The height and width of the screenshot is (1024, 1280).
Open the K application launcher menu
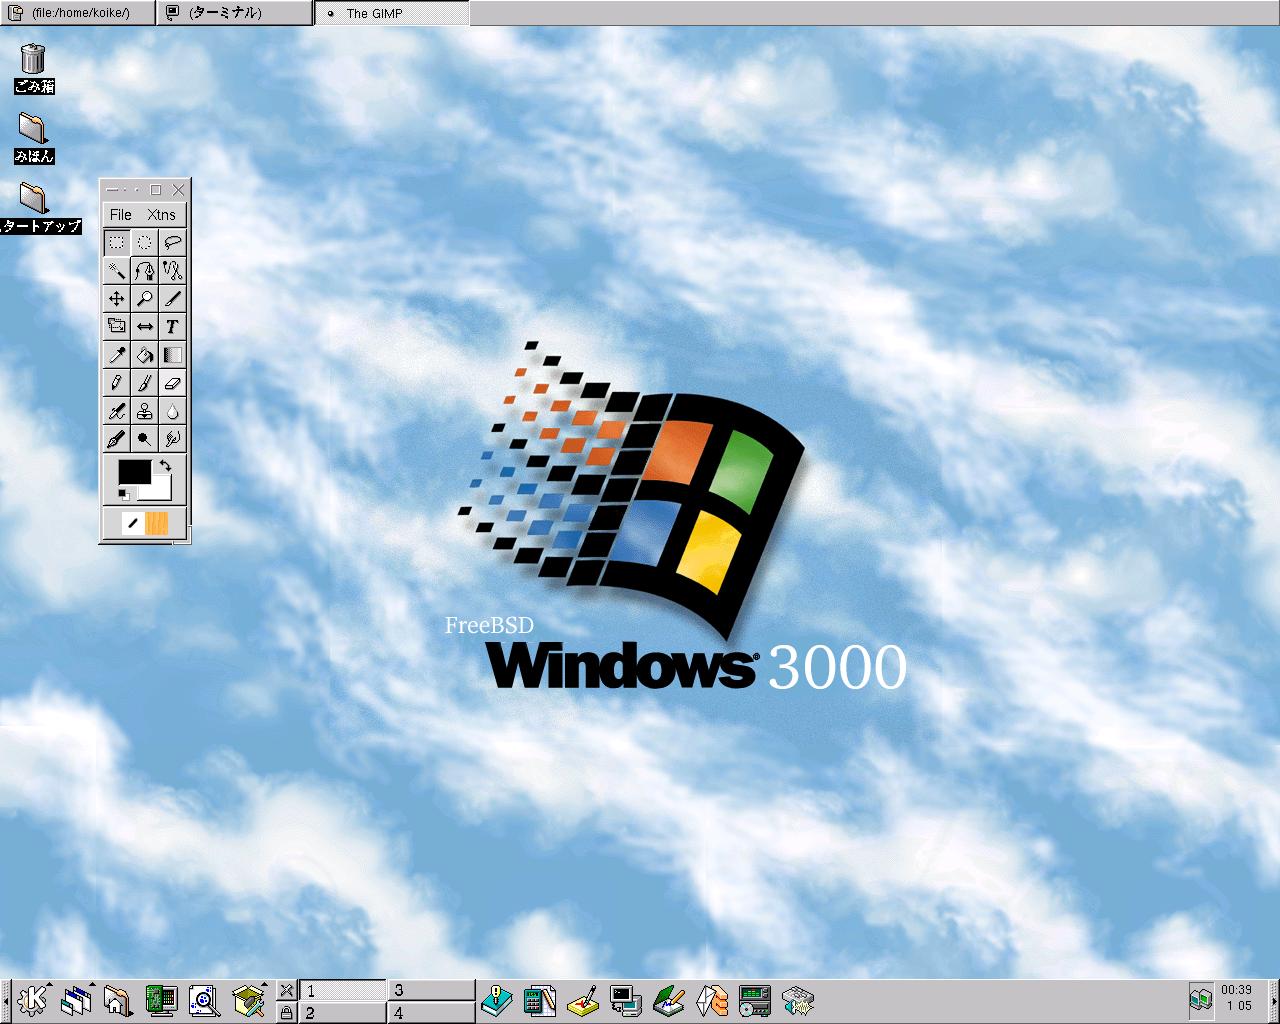[x=33, y=1000]
